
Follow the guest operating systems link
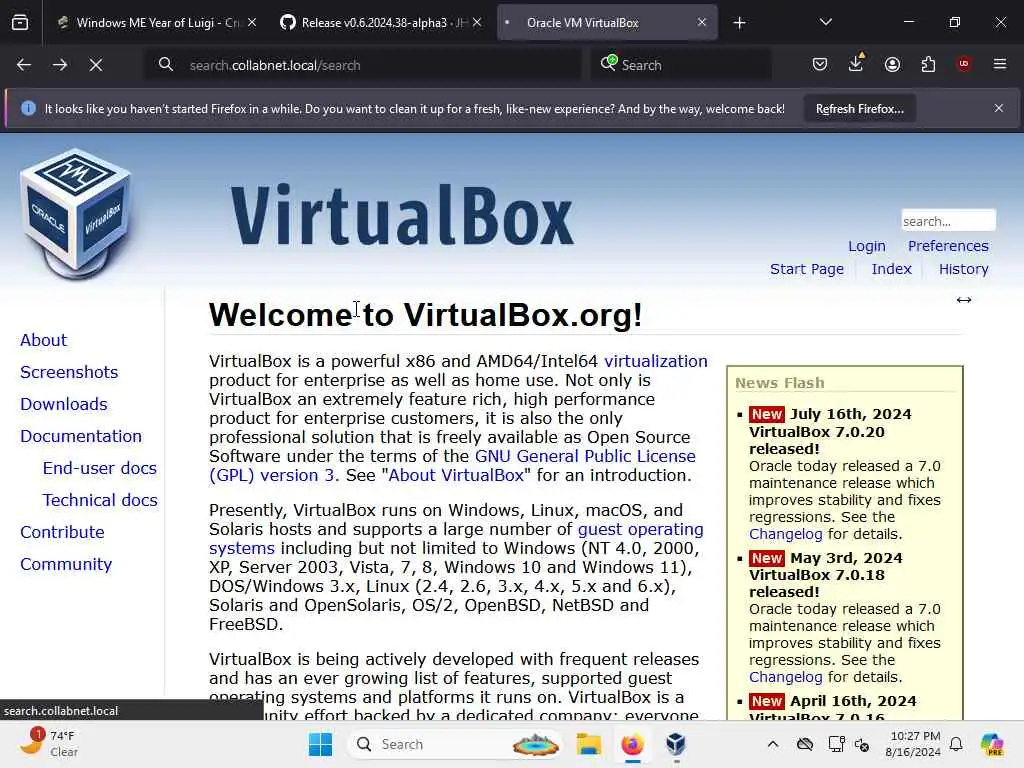(x=641, y=529)
